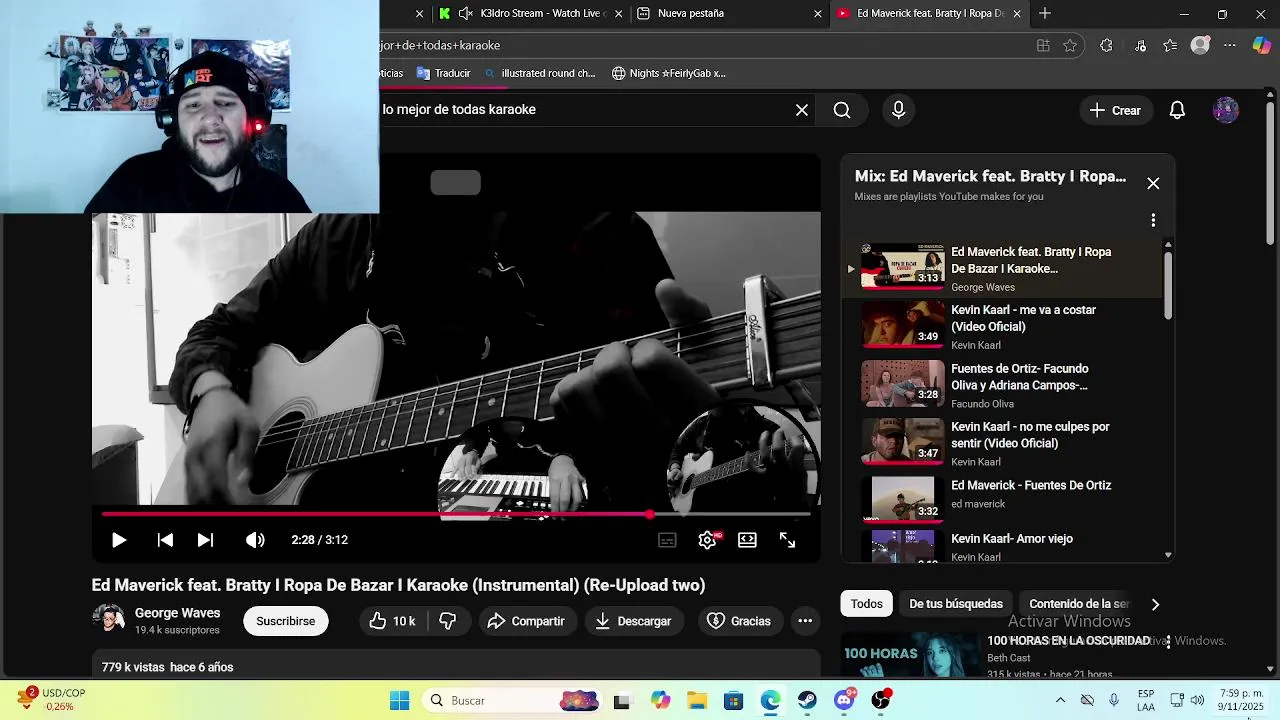
Task: Mute the K3ldro Stream tab audio
Action: pos(466,13)
